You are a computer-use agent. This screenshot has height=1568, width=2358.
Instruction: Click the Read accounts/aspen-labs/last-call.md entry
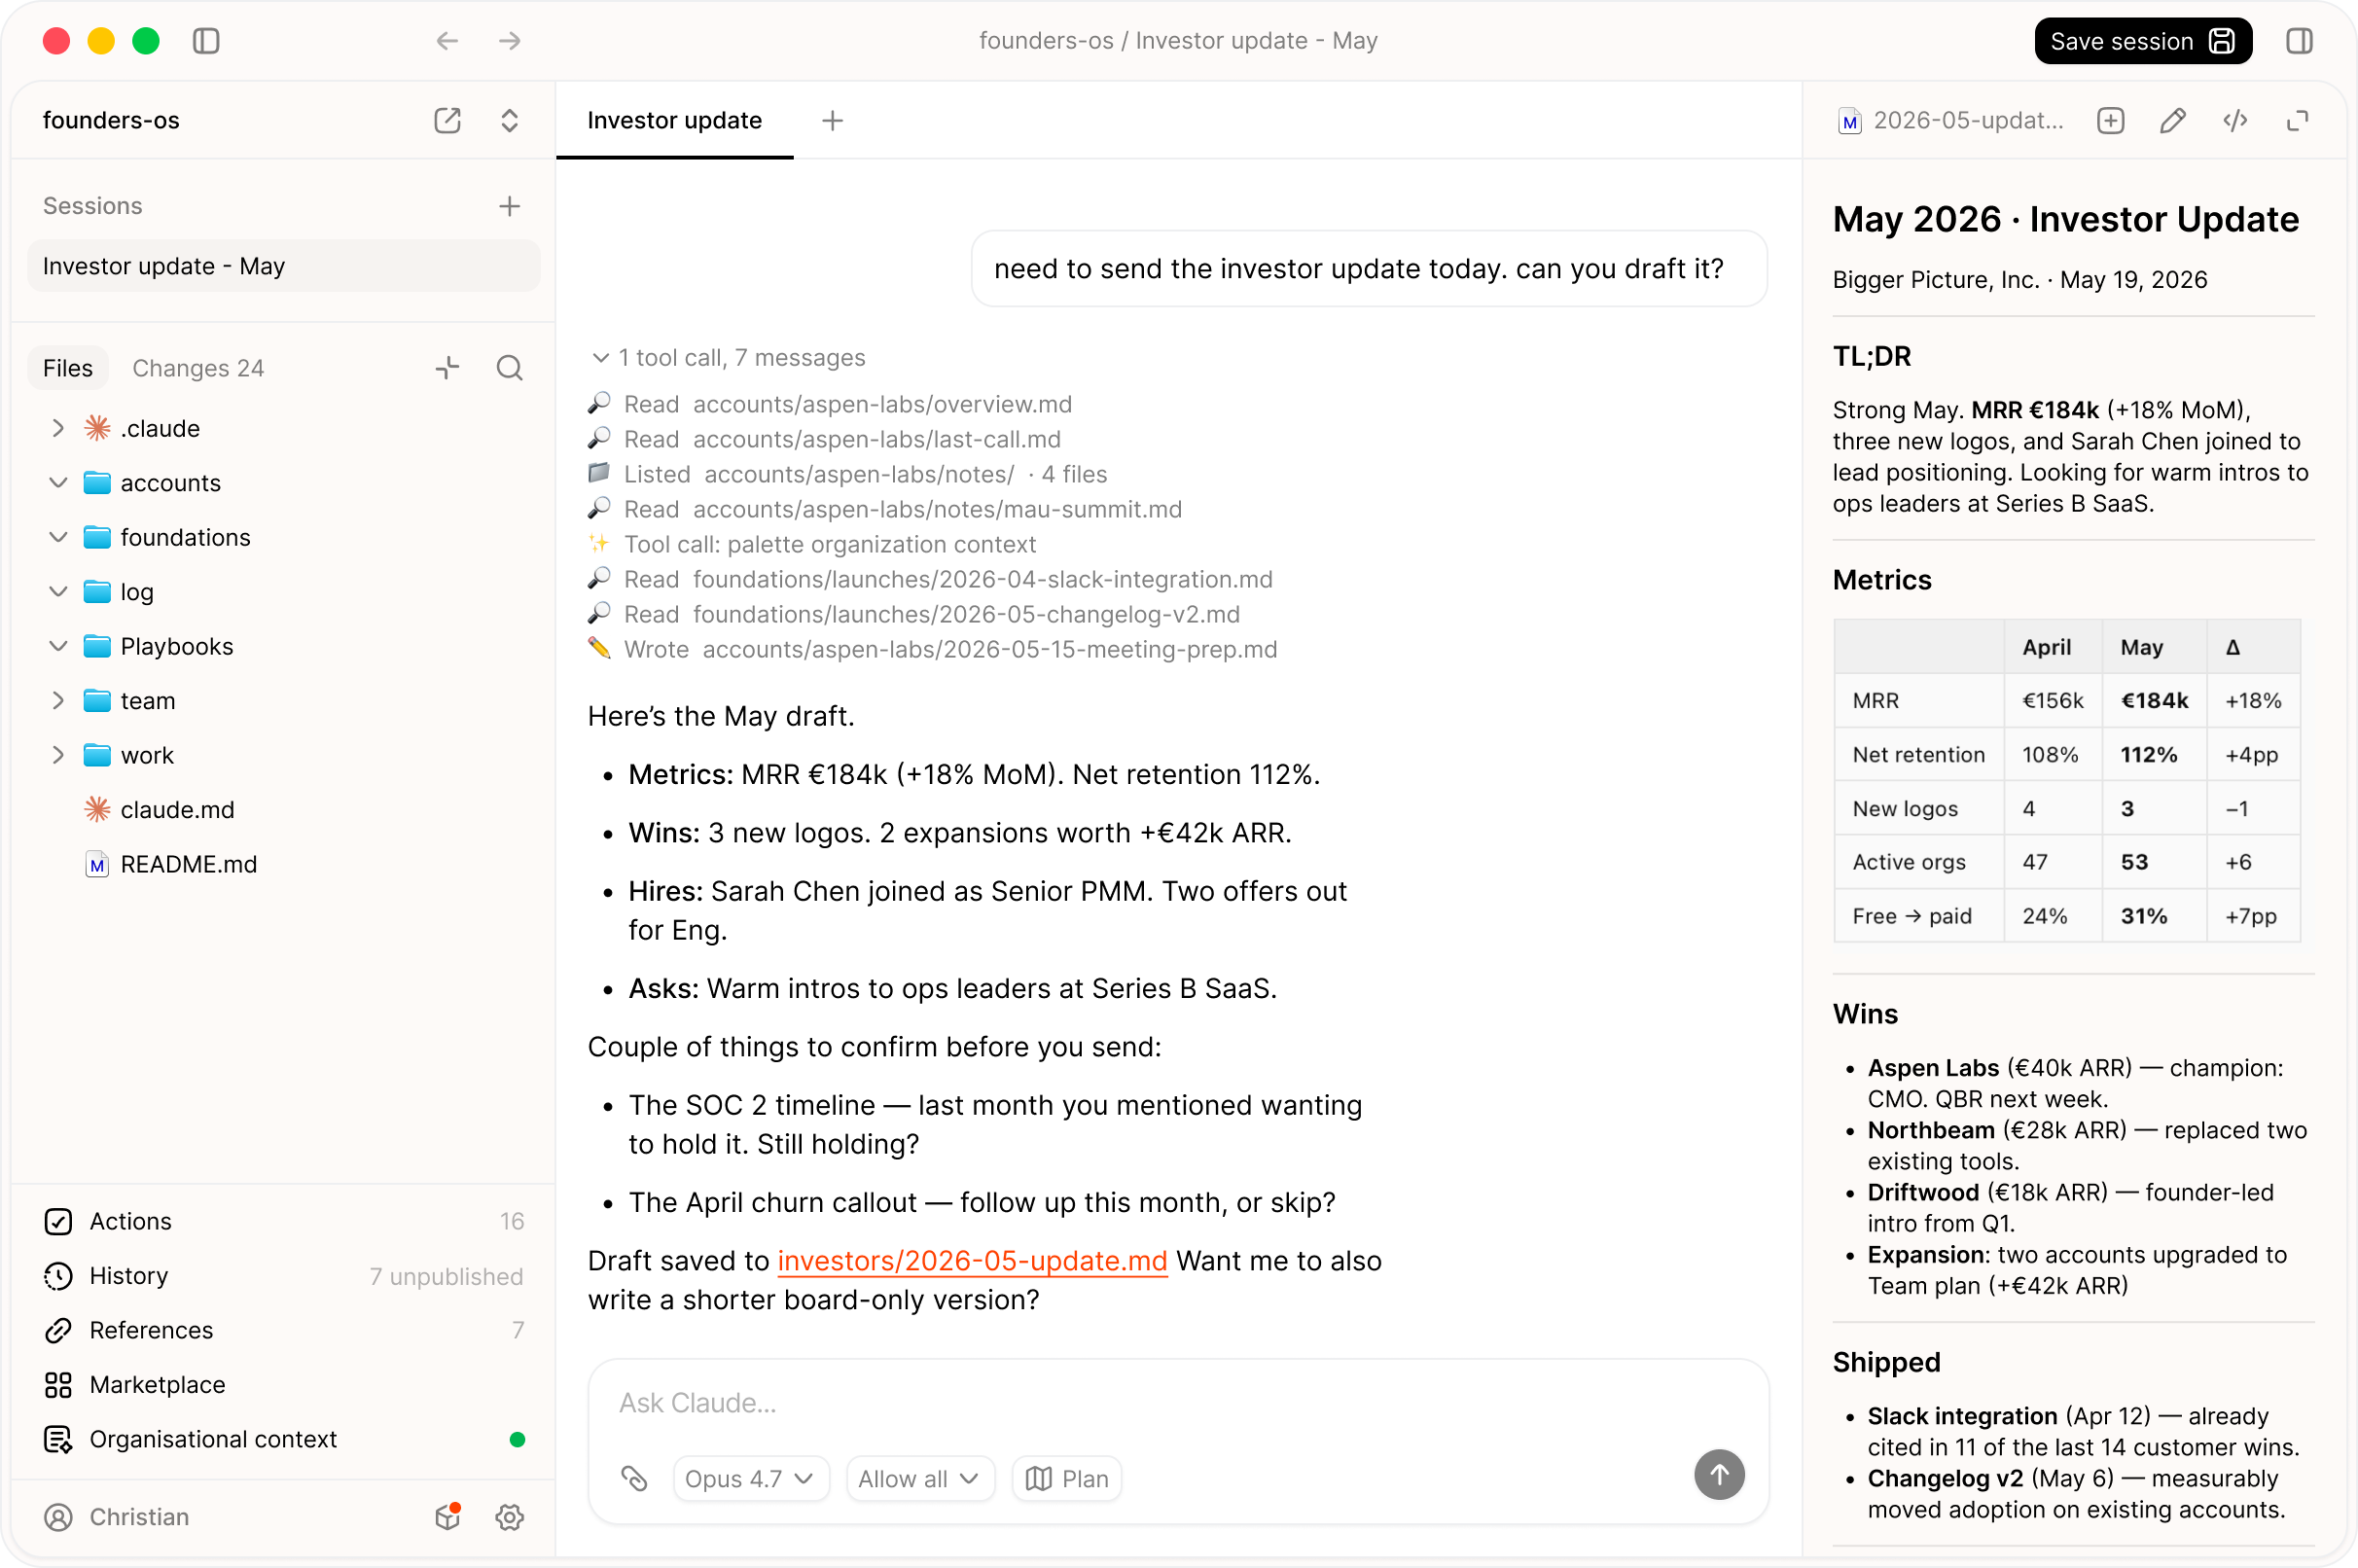[x=825, y=439]
